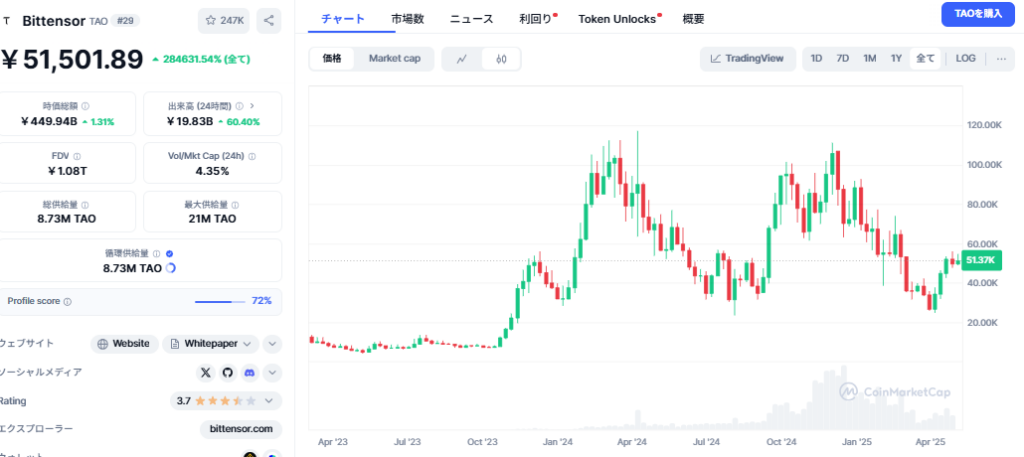Enable LOG scale on chart
The height and width of the screenshot is (457, 1024).
[965, 59]
